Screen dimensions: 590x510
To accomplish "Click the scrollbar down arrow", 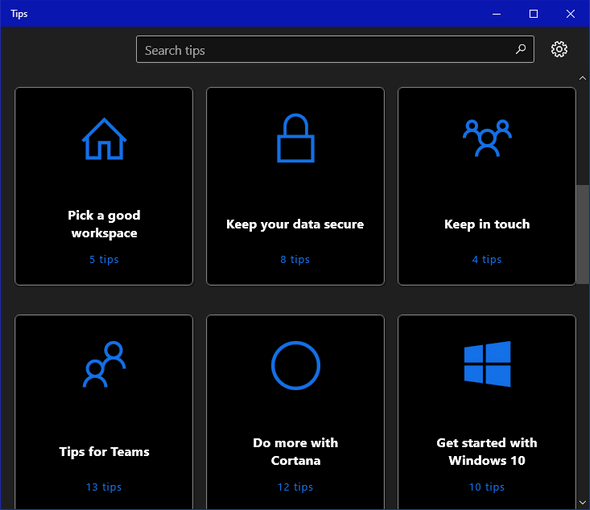I will click(582, 502).
